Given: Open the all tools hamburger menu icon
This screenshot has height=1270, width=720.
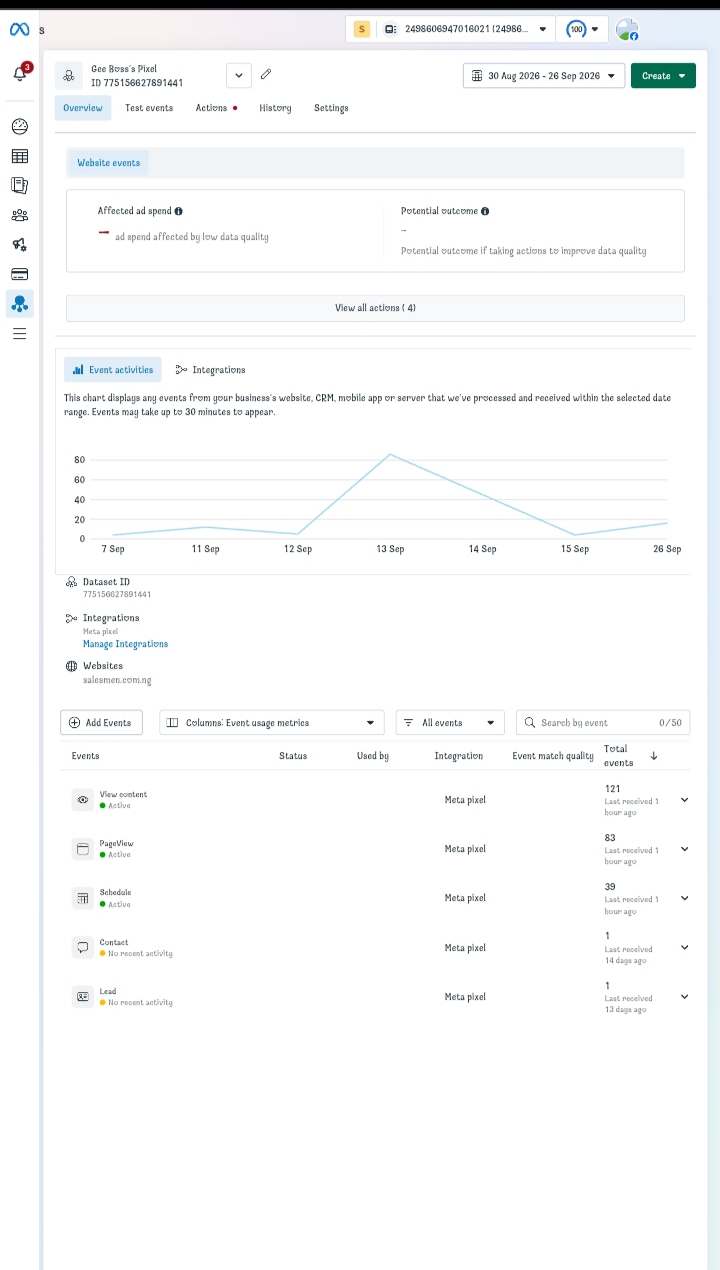Looking at the screenshot, I should (20, 334).
